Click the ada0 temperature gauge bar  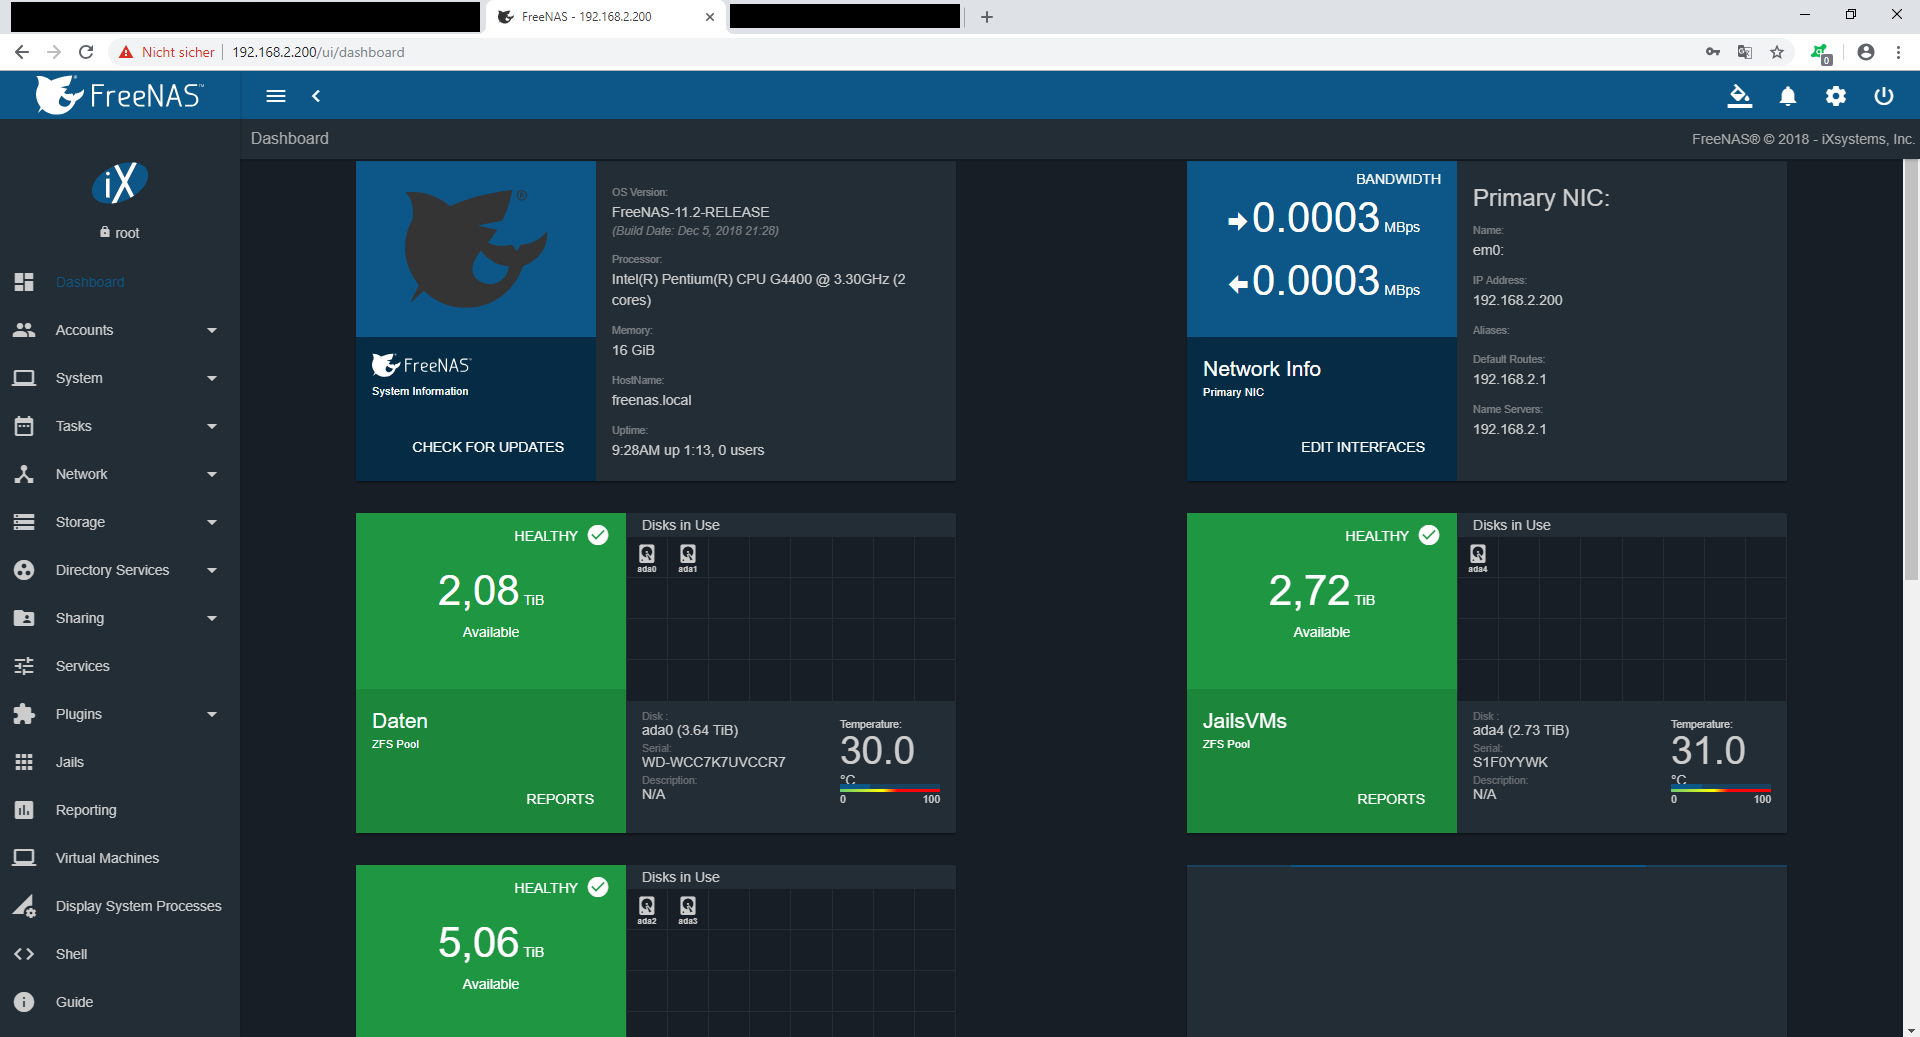click(890, 790)
